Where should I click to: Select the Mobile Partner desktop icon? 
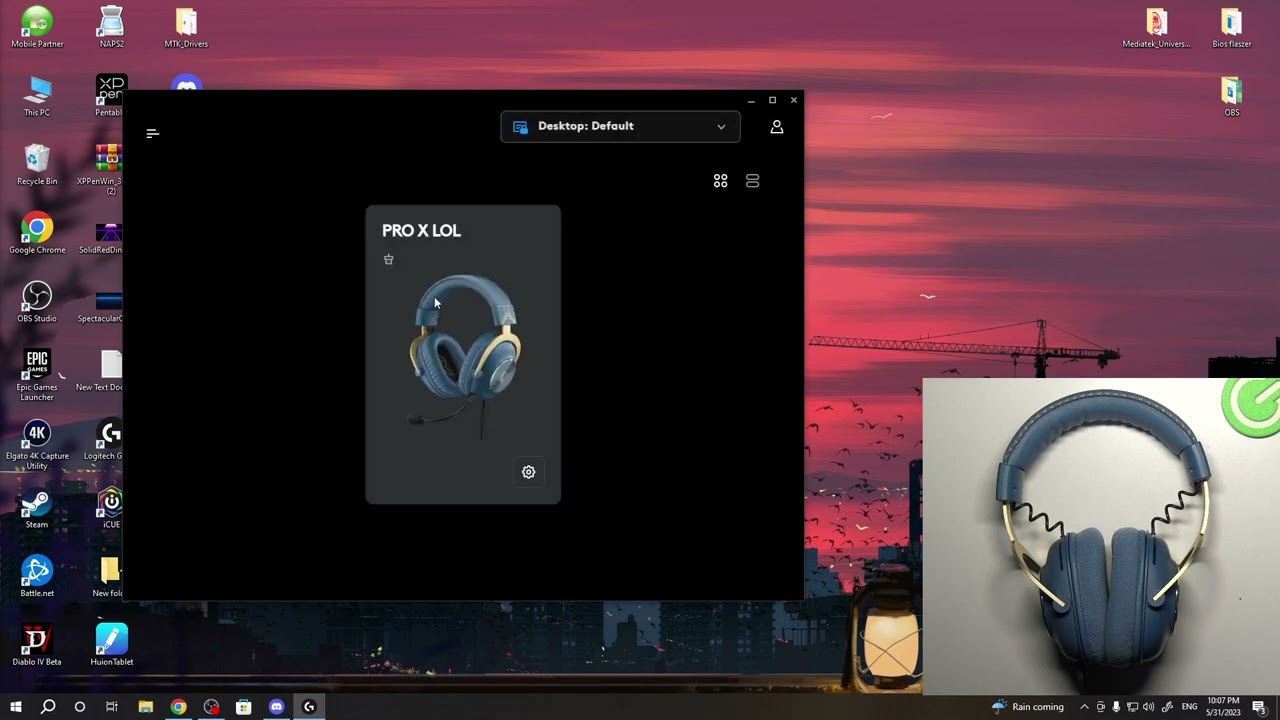coord(37,28)
